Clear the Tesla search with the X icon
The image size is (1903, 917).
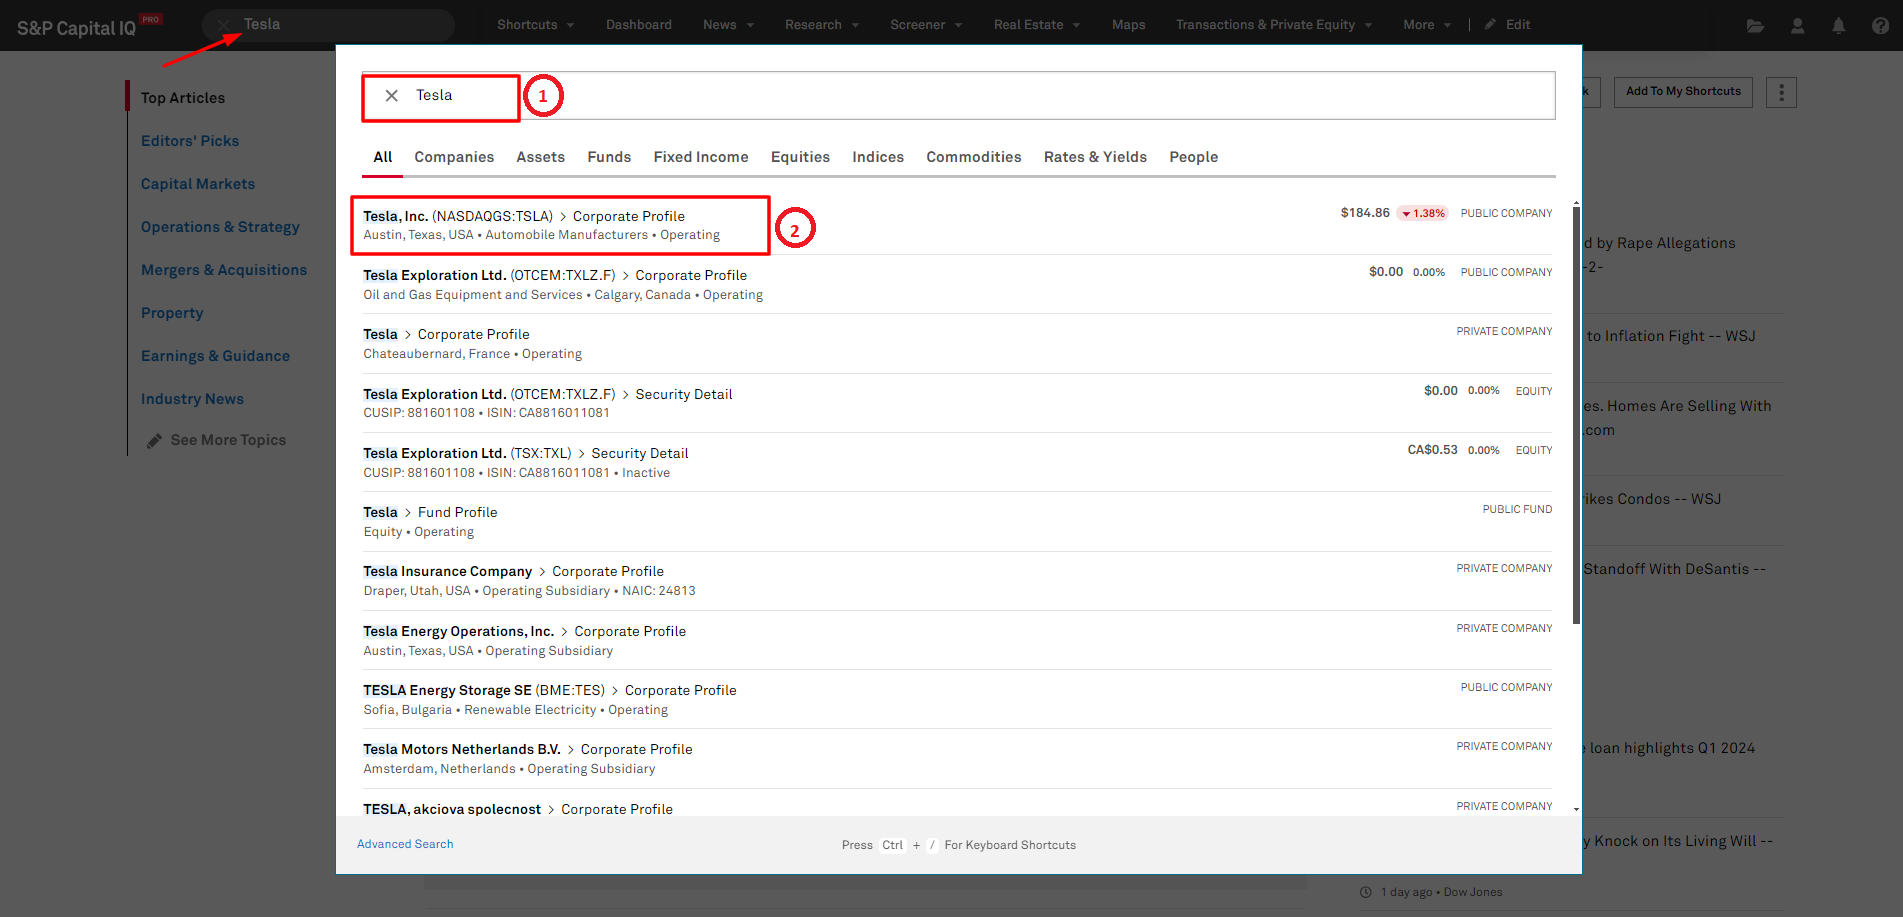[392, 96]
